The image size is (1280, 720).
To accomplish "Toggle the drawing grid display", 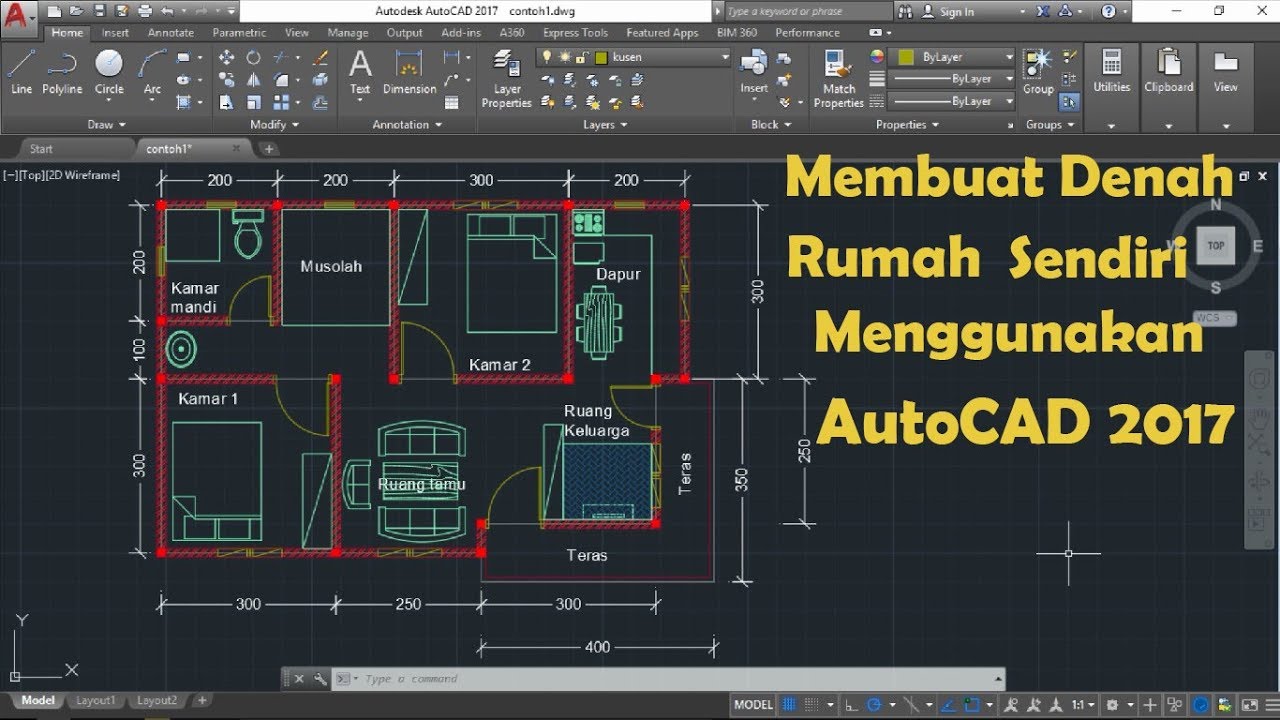I will point(788,705).
